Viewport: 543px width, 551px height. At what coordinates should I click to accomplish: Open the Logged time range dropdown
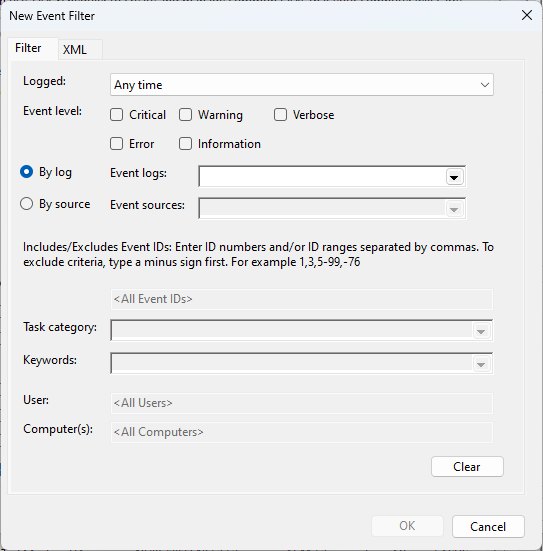pyautogui.click(x=302, y=85)
